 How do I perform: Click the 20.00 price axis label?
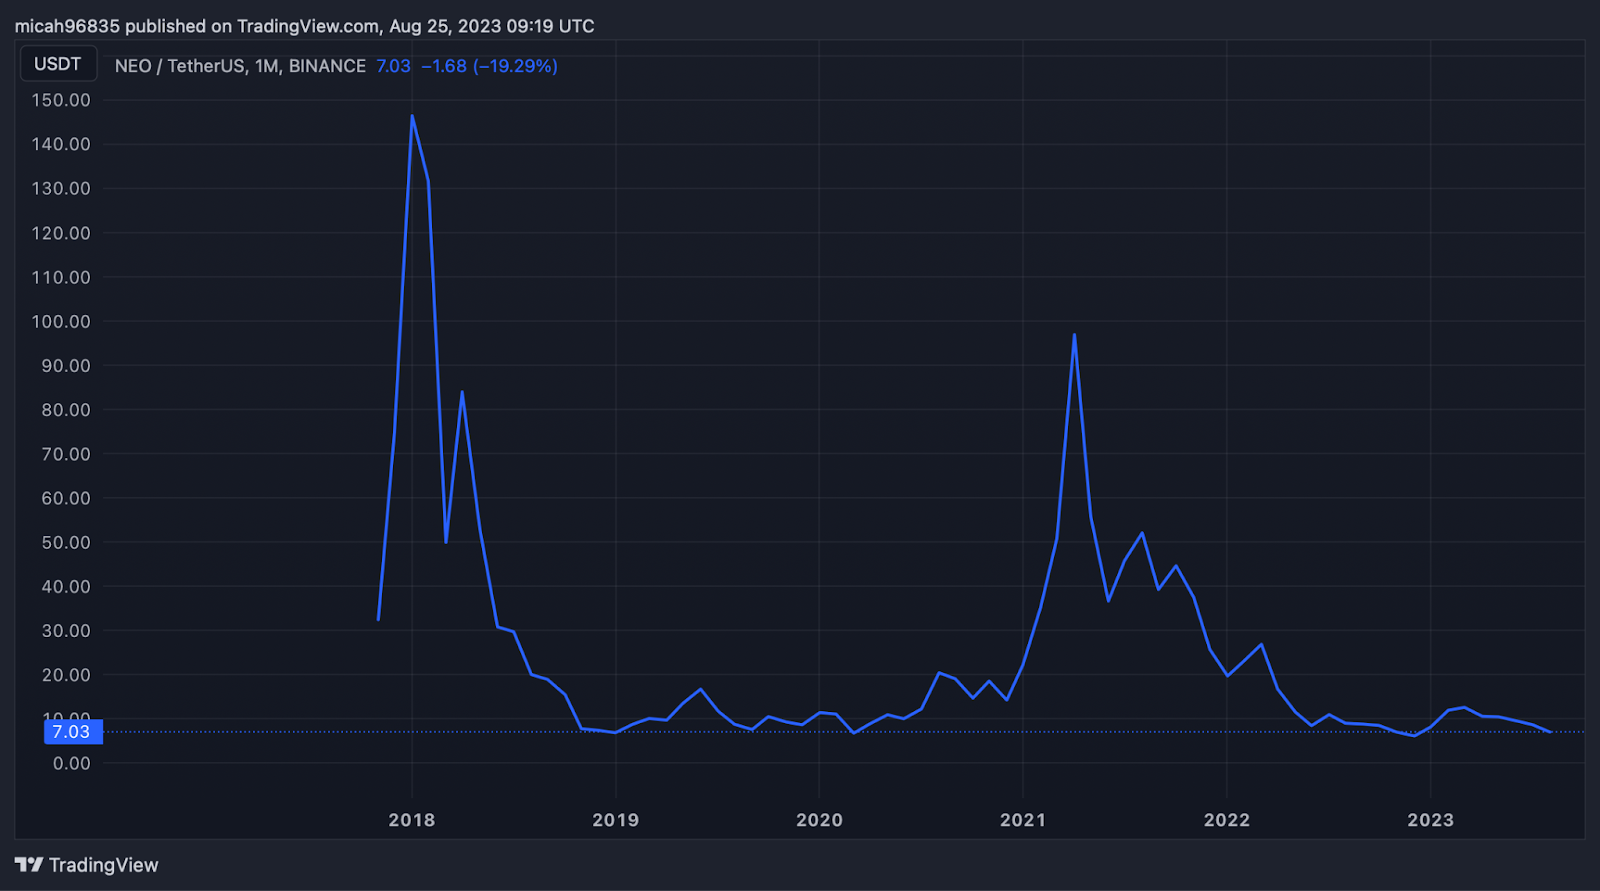coord(66,674)
